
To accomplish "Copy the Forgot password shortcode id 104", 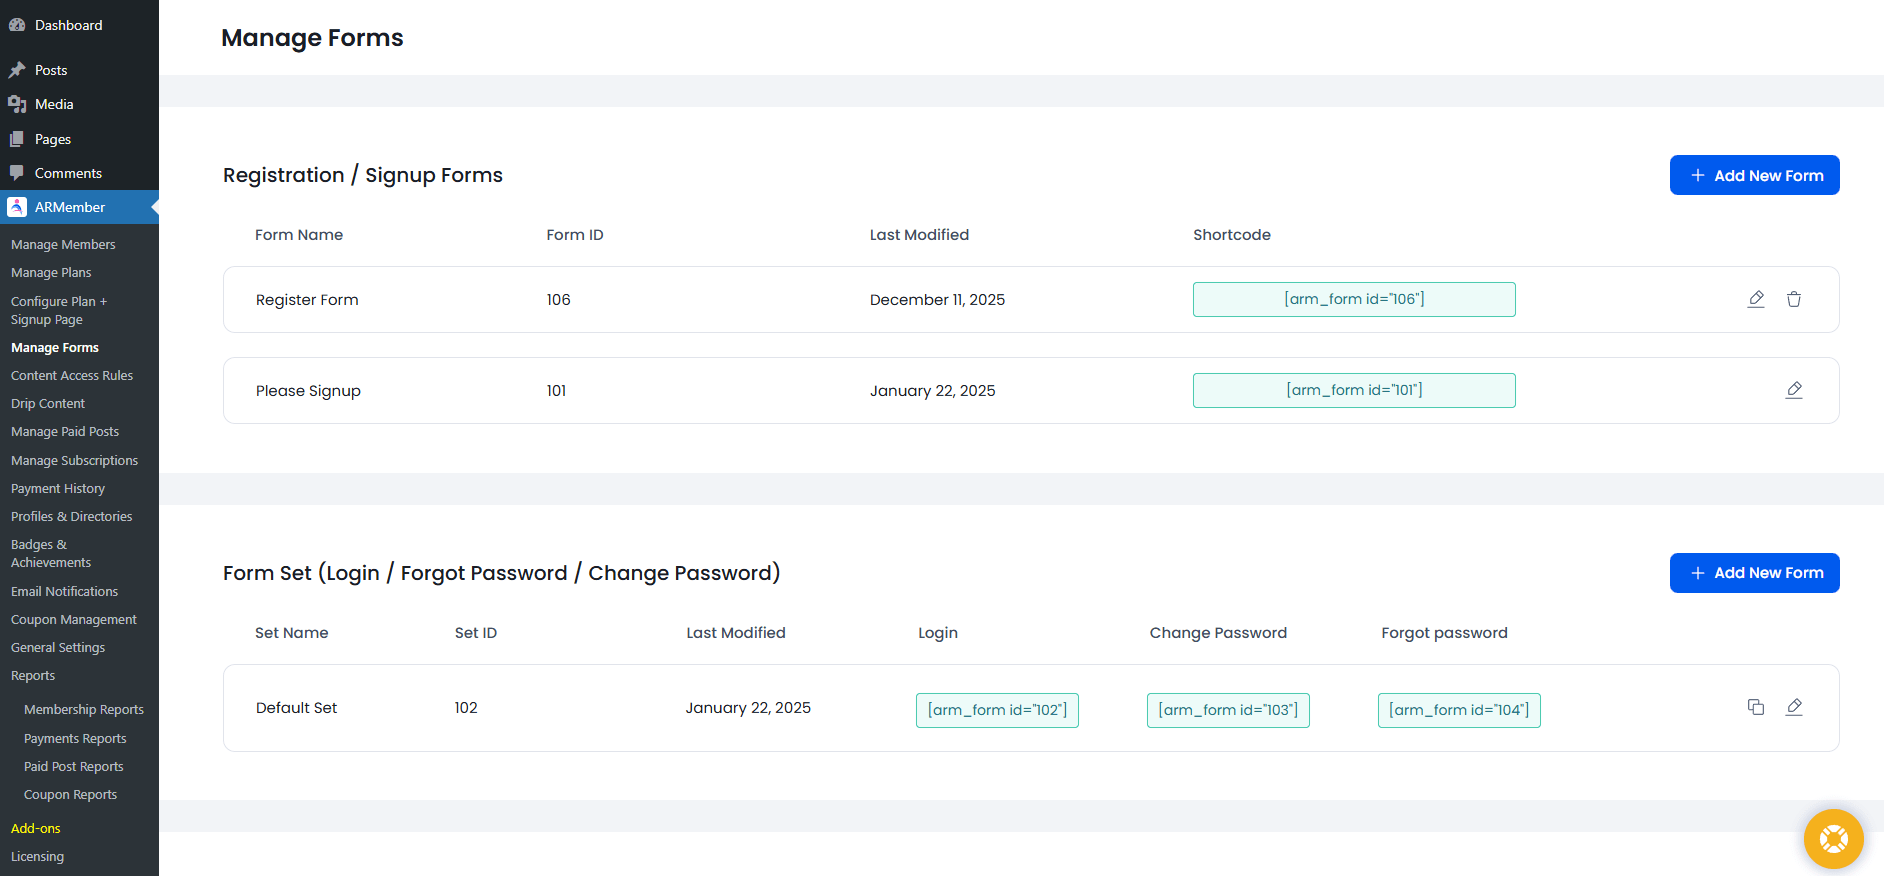I will (1459, 710).
